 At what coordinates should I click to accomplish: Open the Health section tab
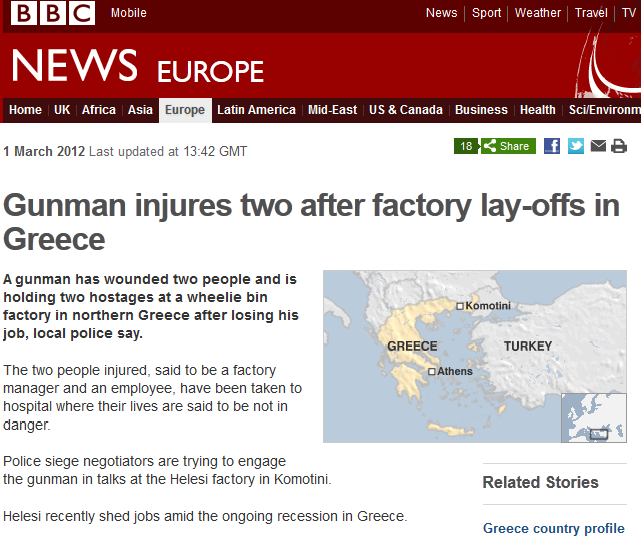tap(538, 110)
